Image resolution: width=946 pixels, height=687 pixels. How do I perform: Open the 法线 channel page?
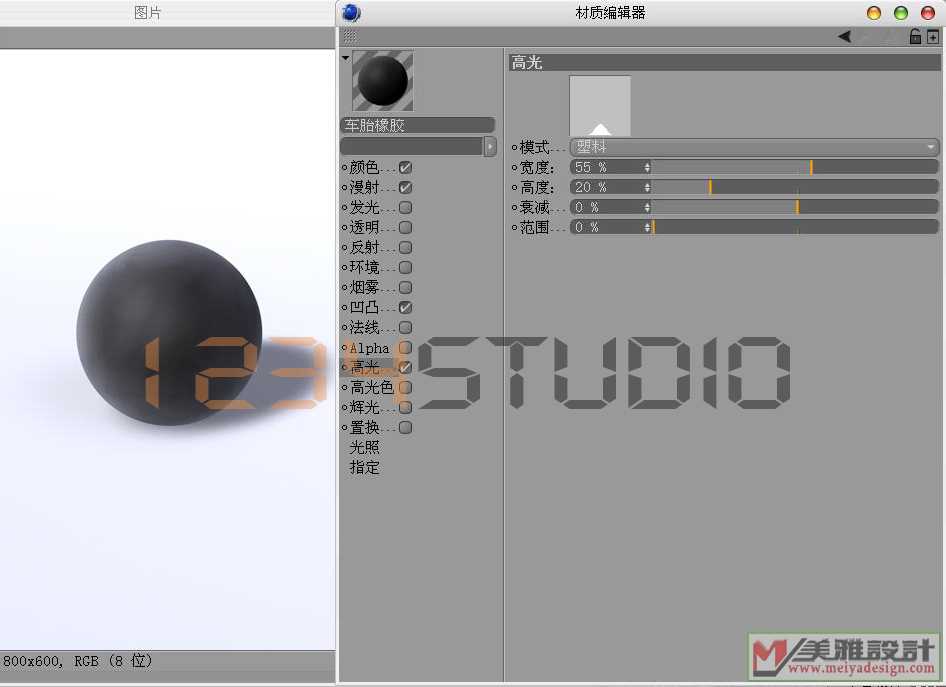pyautogui.click(x=364, y=327)
